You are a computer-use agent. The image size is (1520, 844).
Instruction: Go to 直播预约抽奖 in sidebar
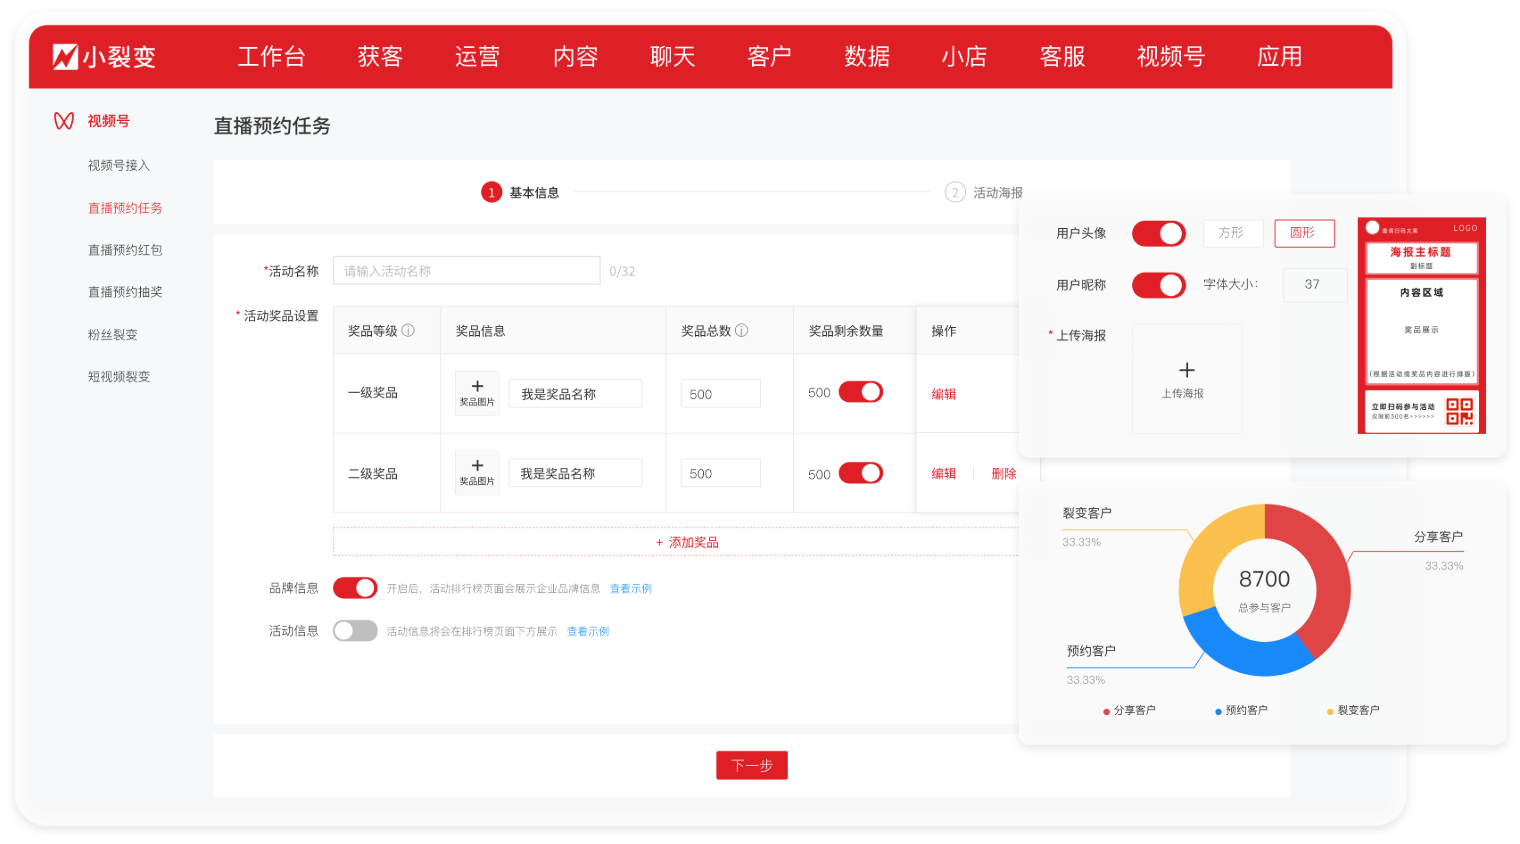(125, 292)
